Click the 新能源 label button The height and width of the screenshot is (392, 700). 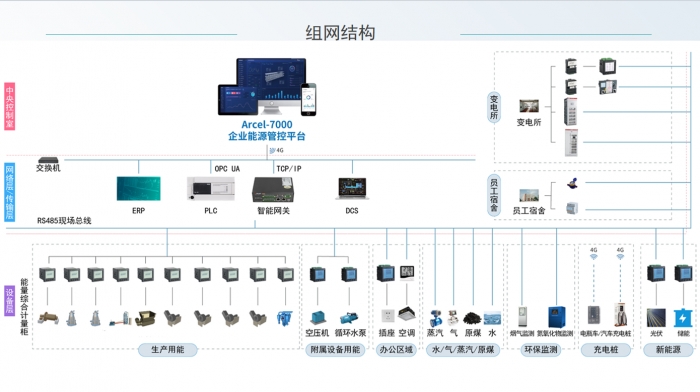tap(668, 350)
